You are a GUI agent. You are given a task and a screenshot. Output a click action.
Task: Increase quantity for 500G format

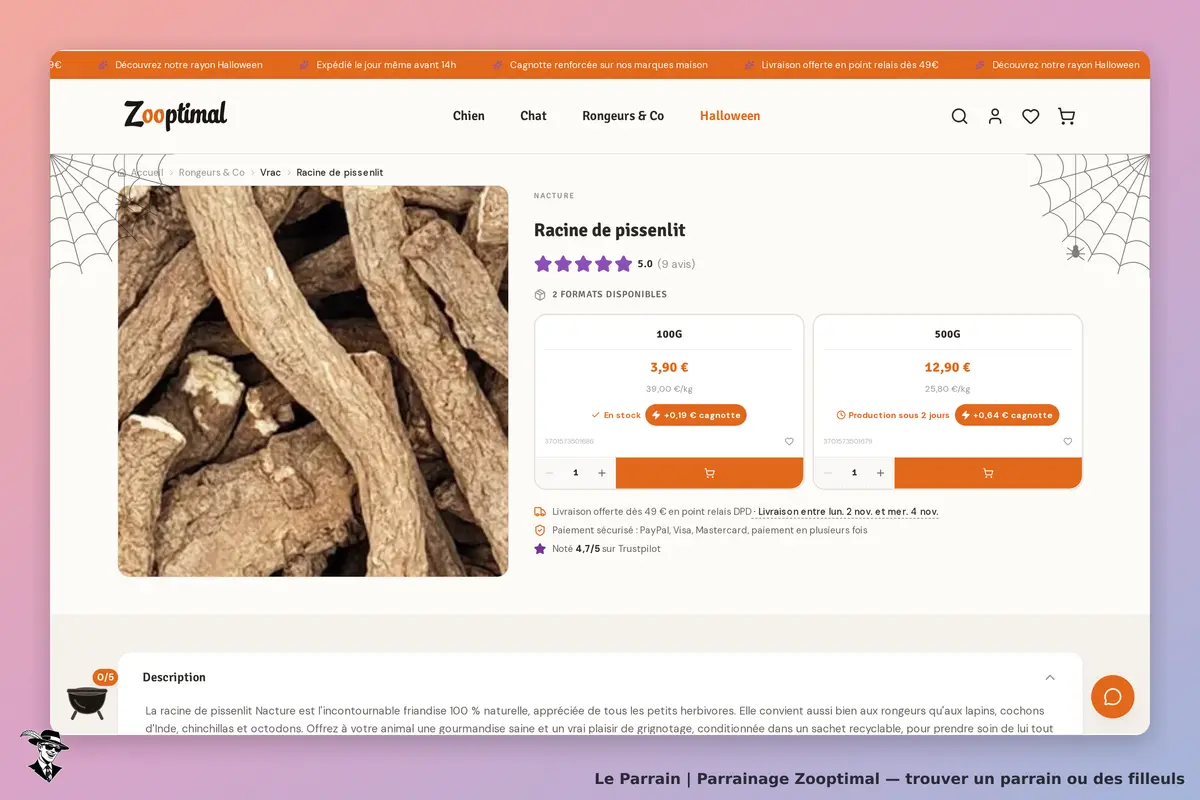pyautogui.click(x=880, y=473)
